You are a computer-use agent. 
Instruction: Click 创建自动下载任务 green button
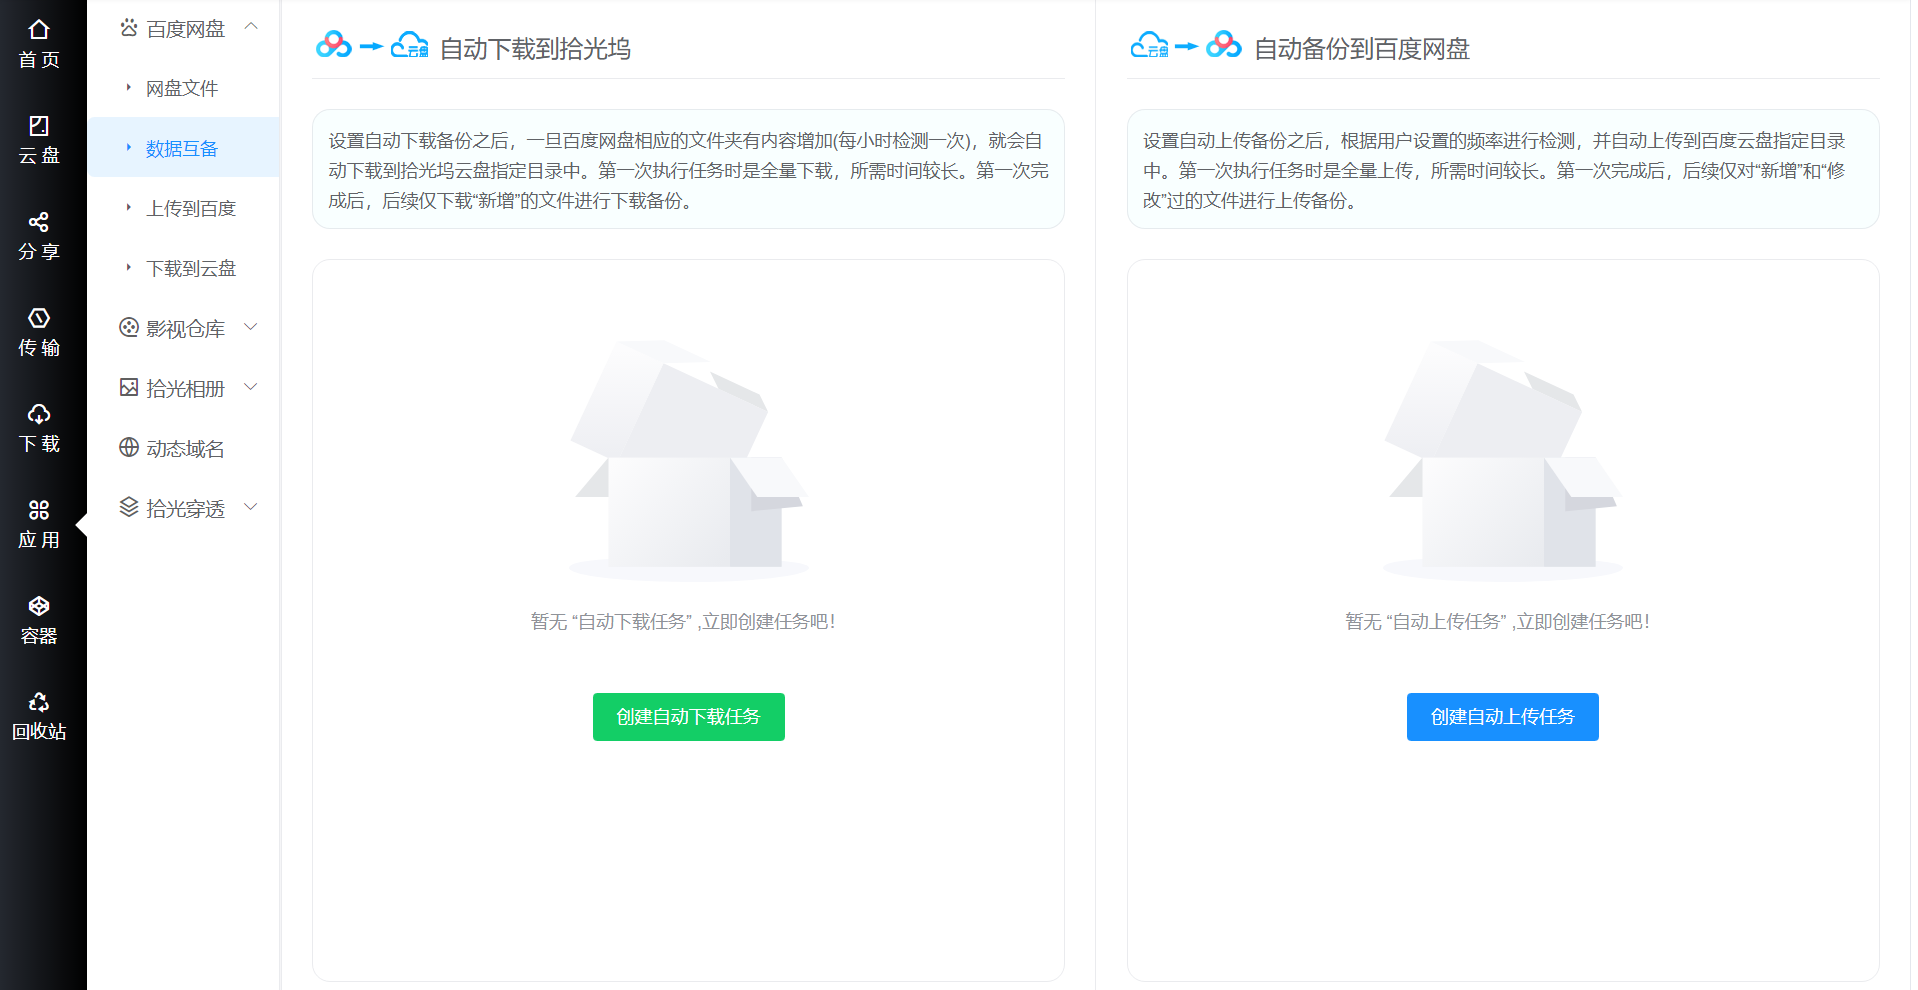(x=688, y=717)
